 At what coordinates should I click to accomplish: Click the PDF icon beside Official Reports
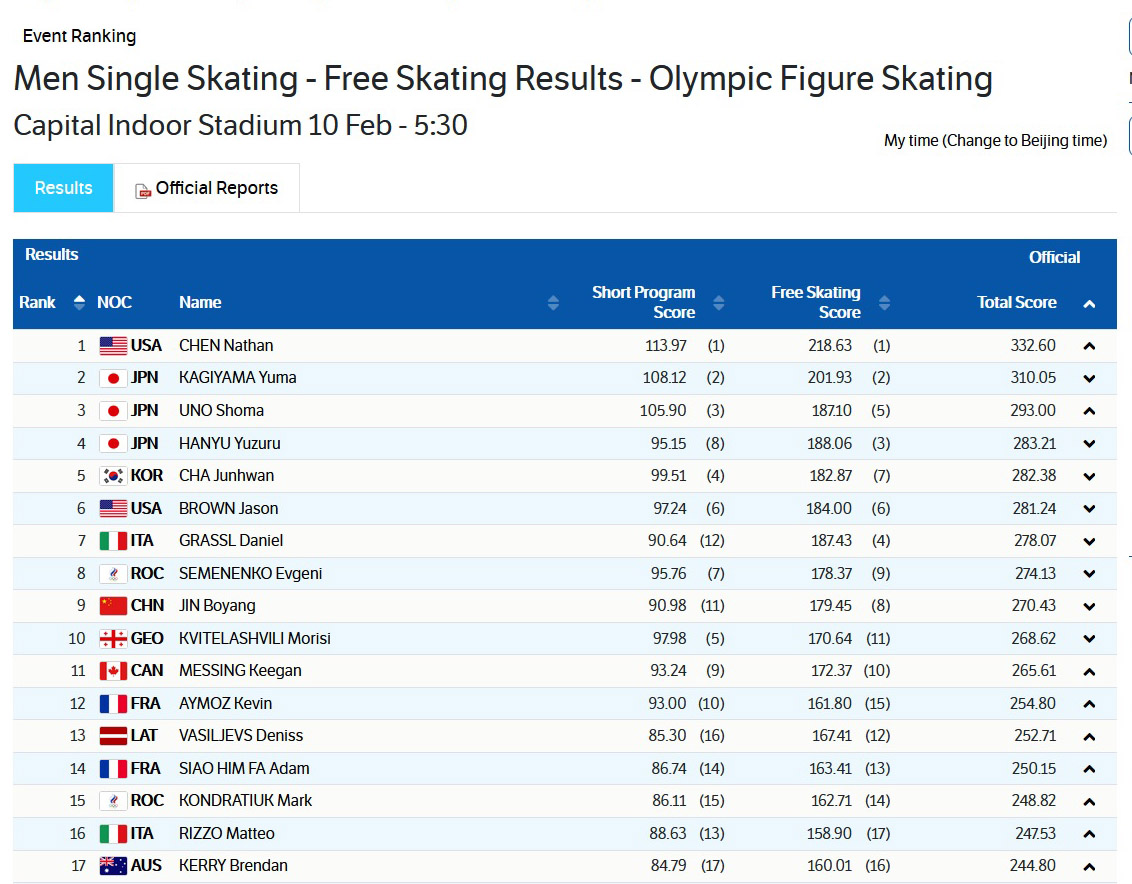[x=144, y=190]
